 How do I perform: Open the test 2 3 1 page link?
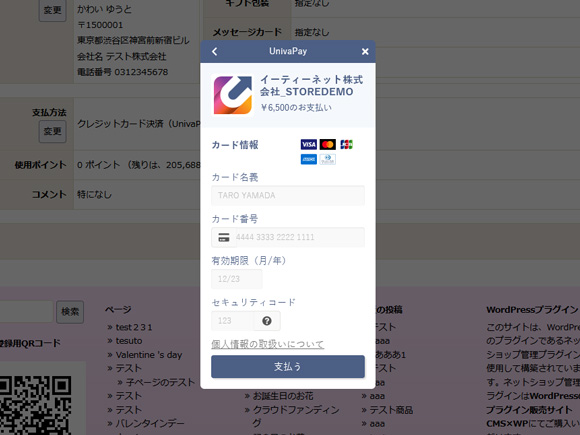134,327
